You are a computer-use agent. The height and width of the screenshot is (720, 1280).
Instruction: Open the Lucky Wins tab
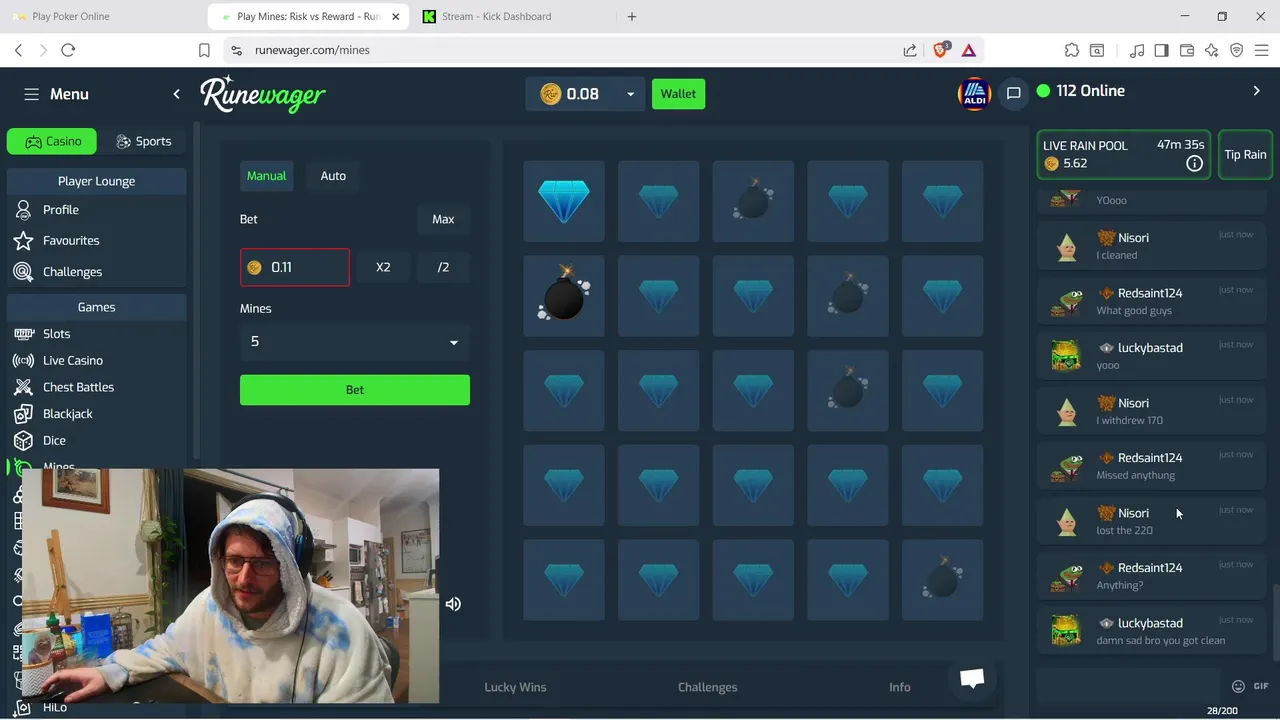[x=515, y=687]
